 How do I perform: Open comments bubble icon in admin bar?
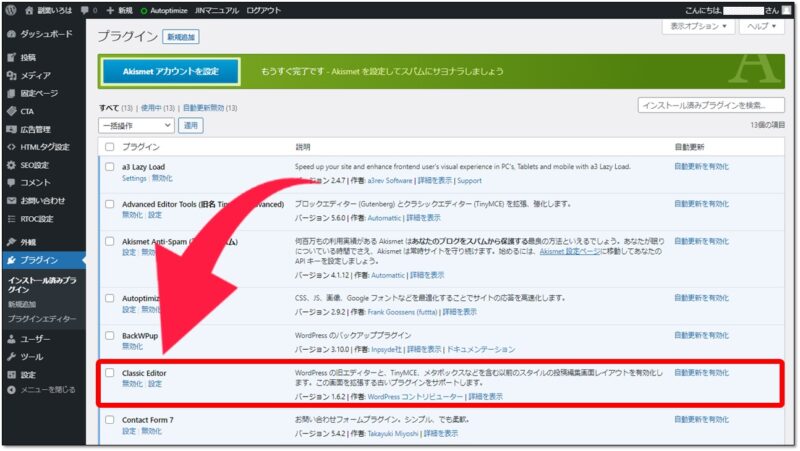click(x=84, y=10)
